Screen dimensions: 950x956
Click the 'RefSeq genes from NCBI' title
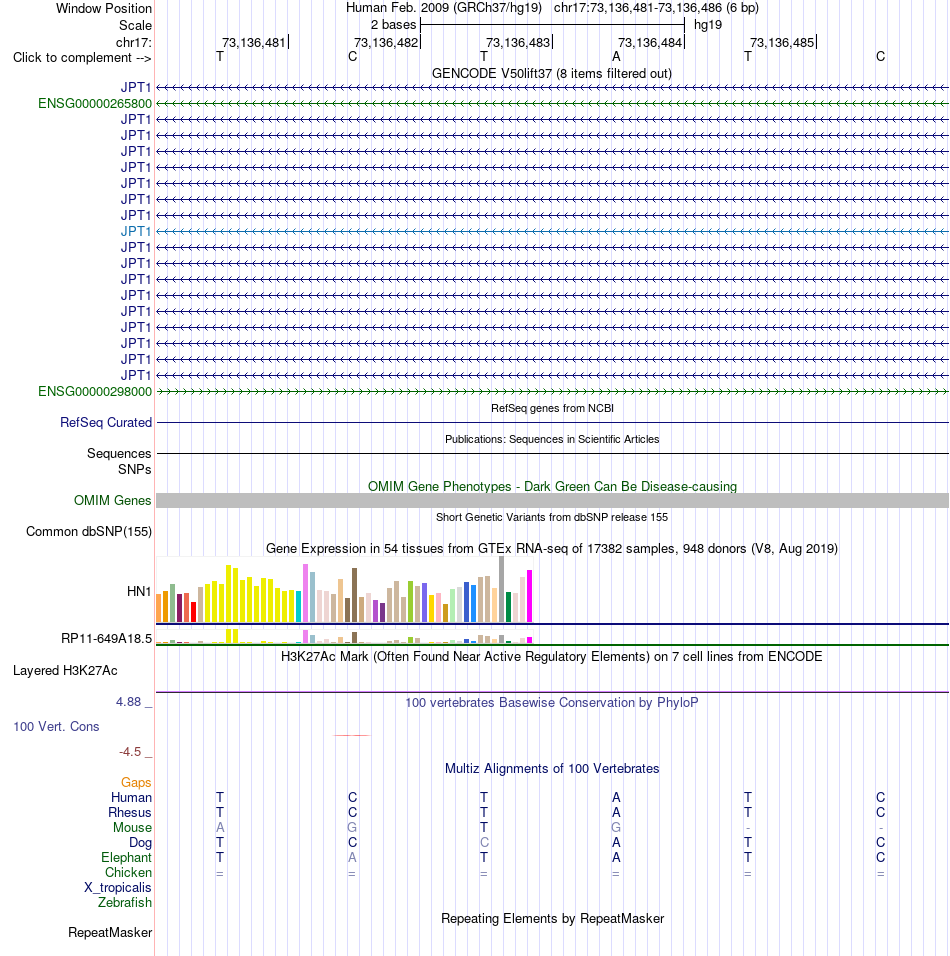pos(552,408)
